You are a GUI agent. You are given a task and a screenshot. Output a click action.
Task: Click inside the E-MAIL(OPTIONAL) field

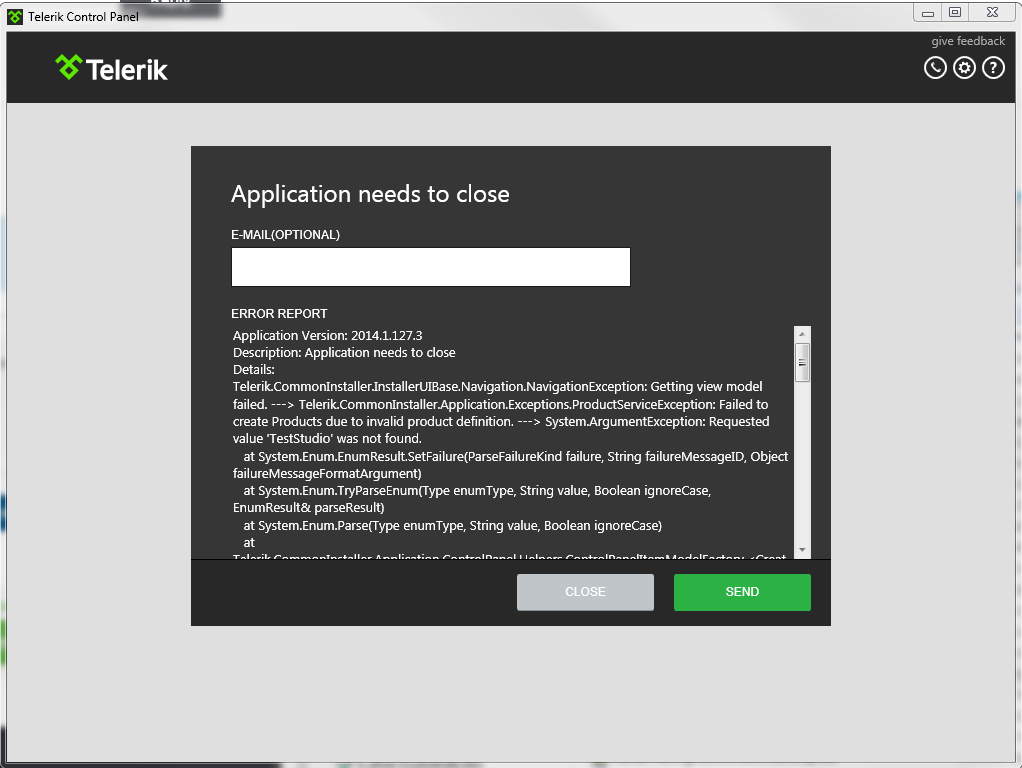pos(431,267)
